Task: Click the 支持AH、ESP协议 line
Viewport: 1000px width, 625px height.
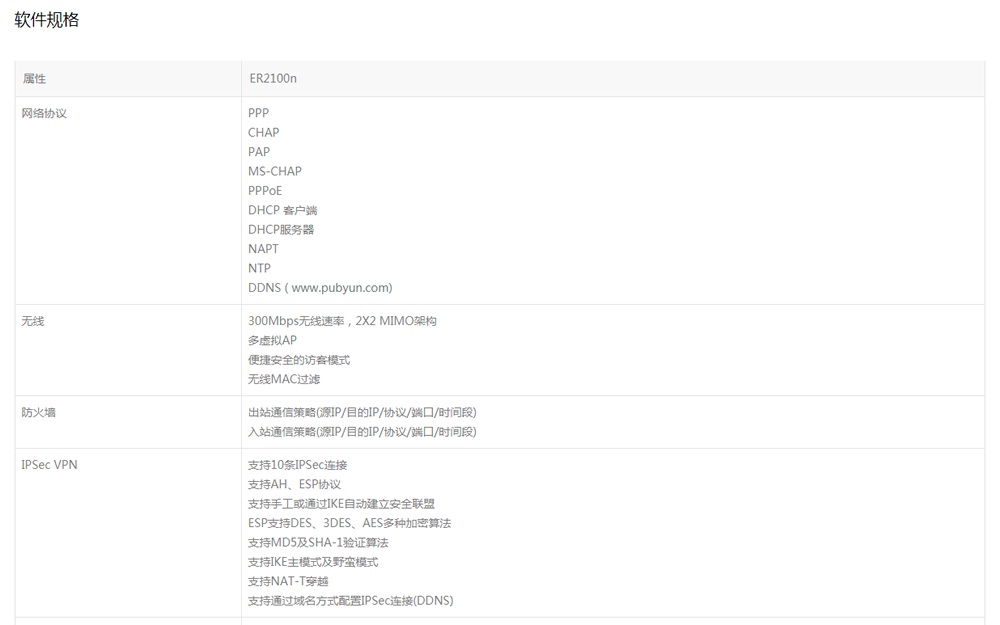Action: [295, 485]
